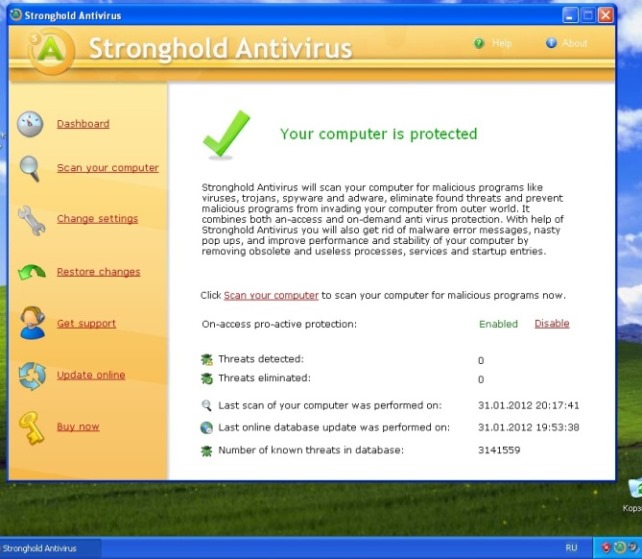Screen dimensions: 642x559
Task: Open Get support link
Action: pyautogui.click(x=86, y=324)
